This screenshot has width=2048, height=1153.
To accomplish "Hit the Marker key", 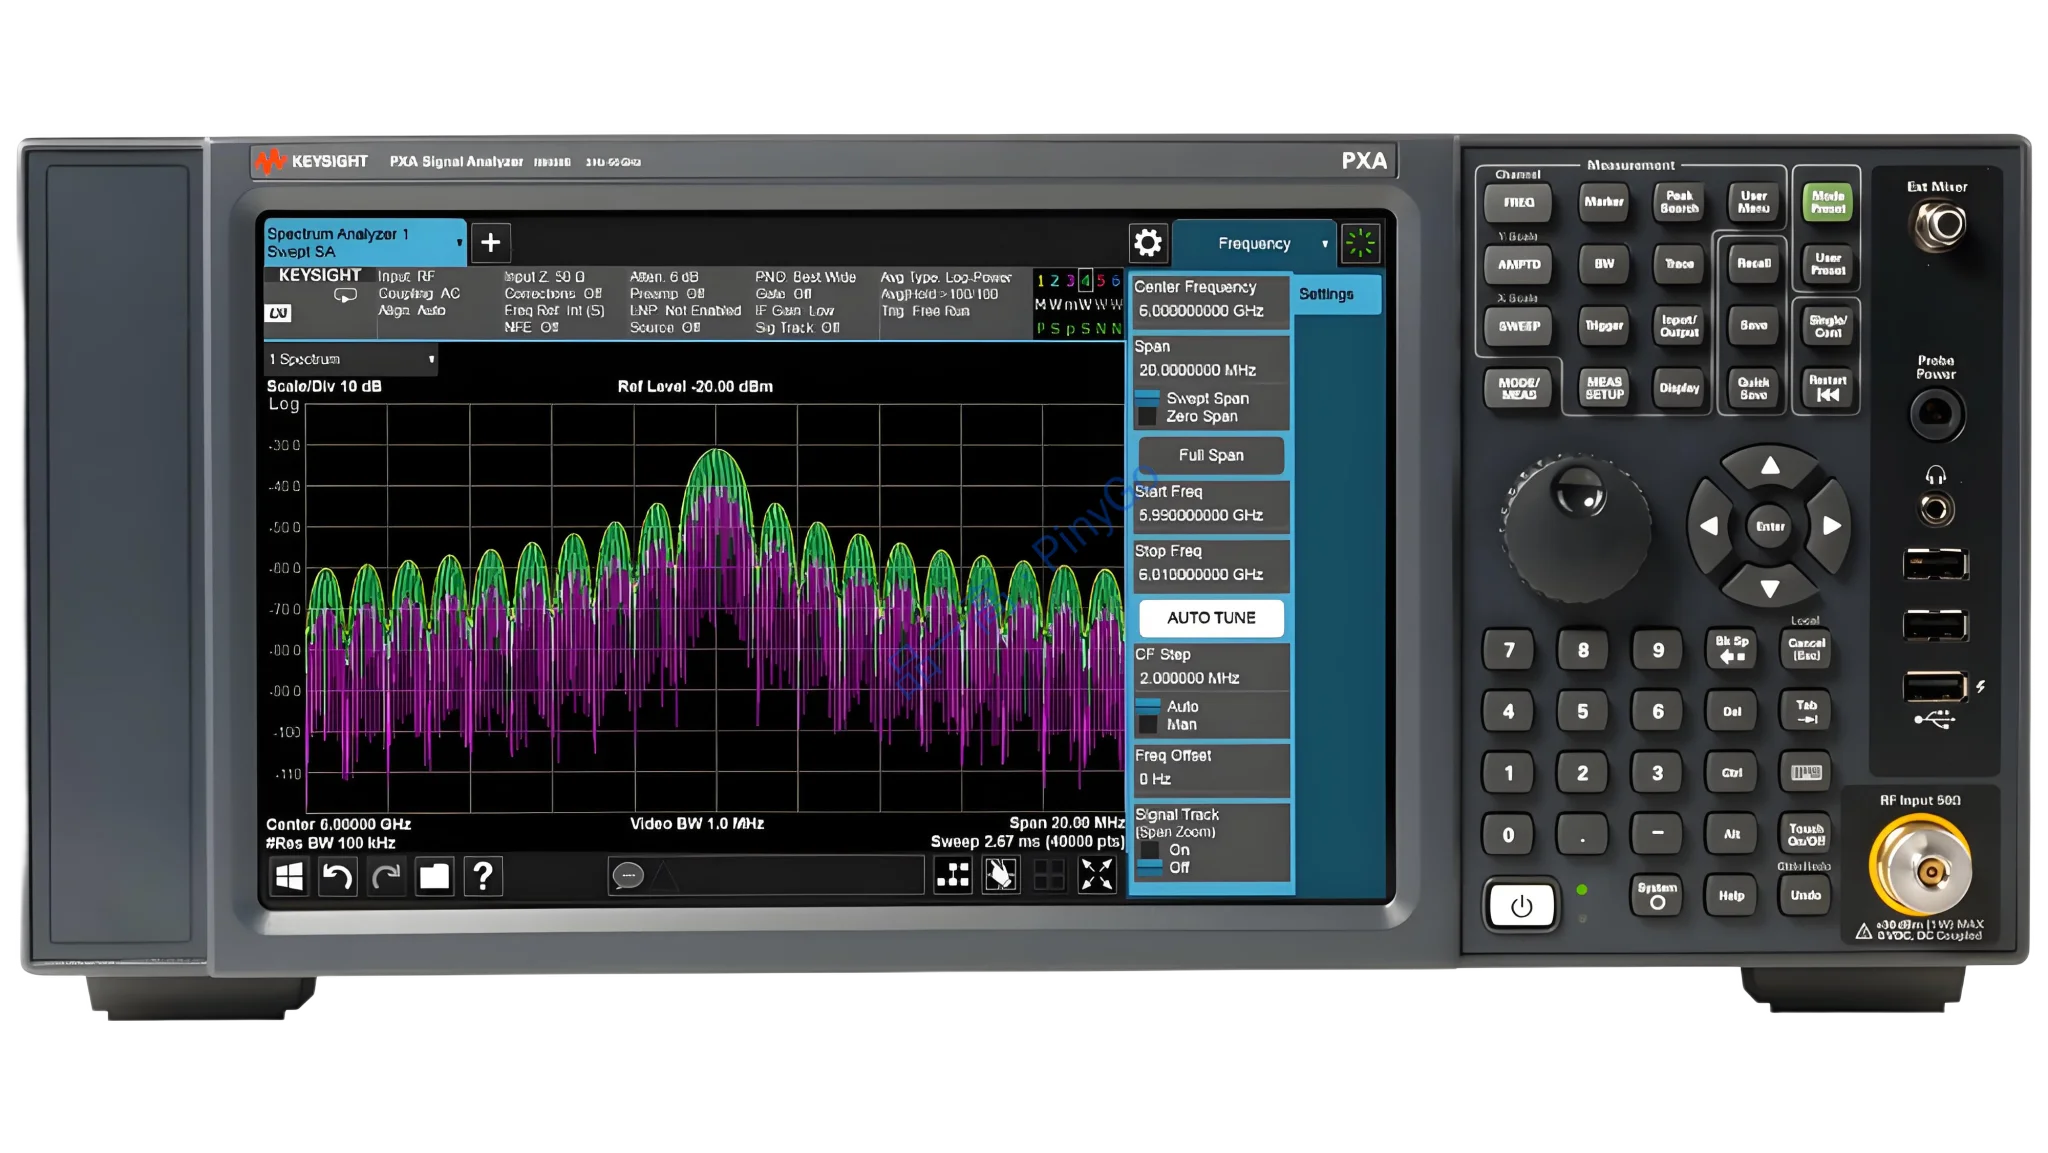I will tap(1604, 202).
